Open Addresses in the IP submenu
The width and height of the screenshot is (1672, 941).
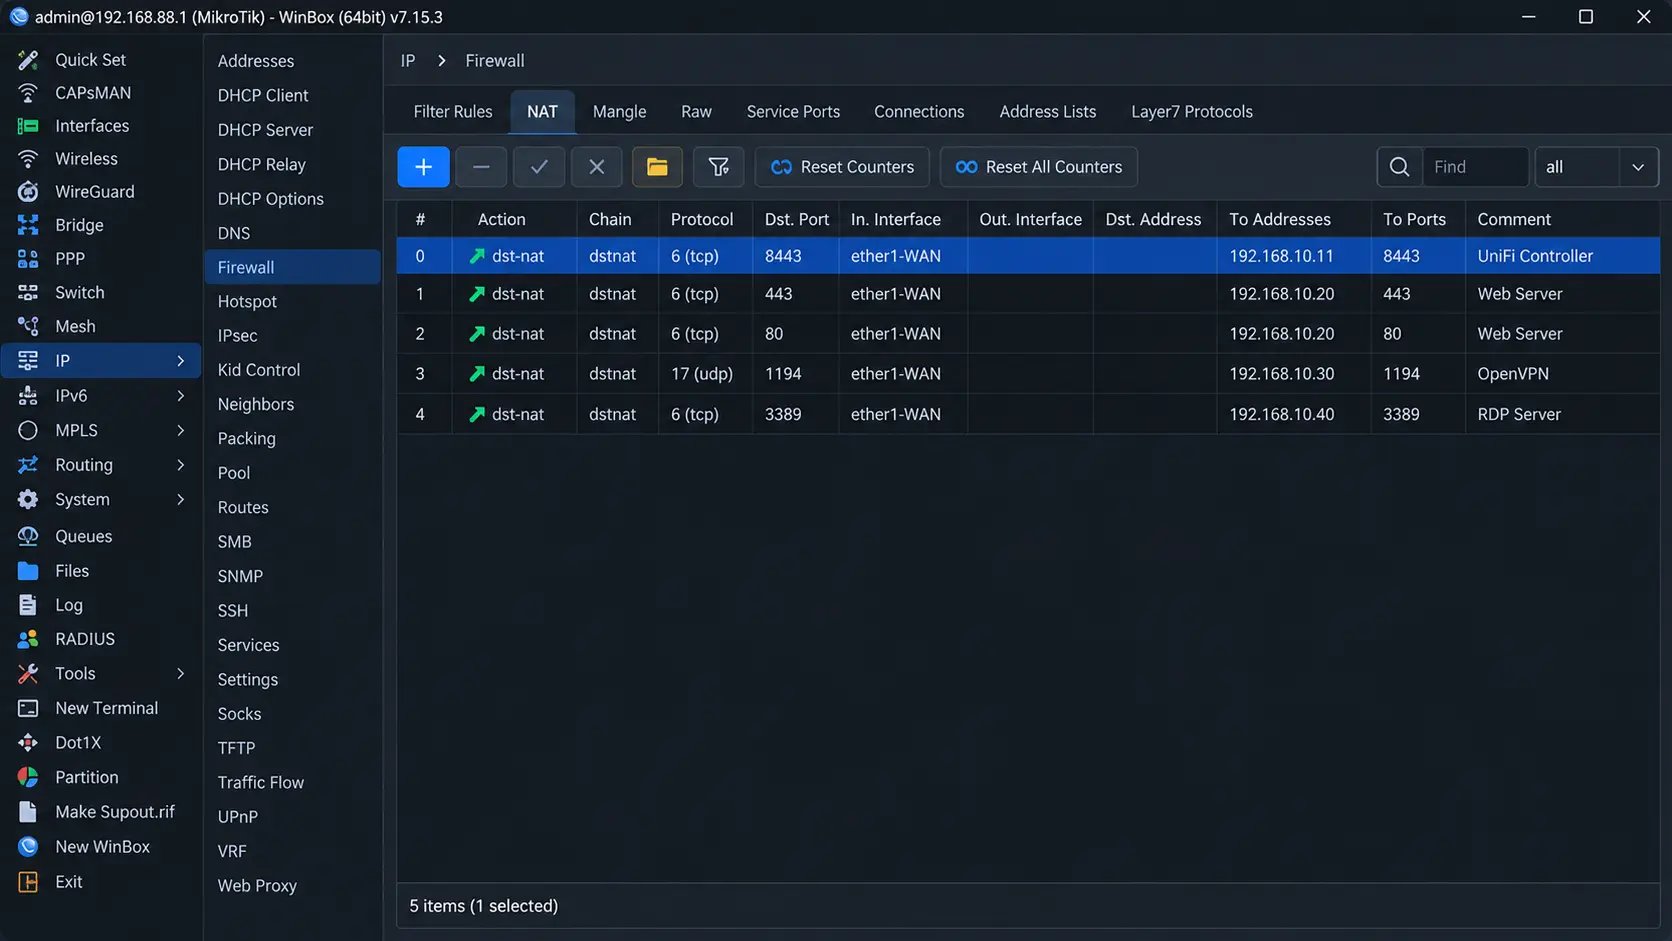(x=256, y=61)
